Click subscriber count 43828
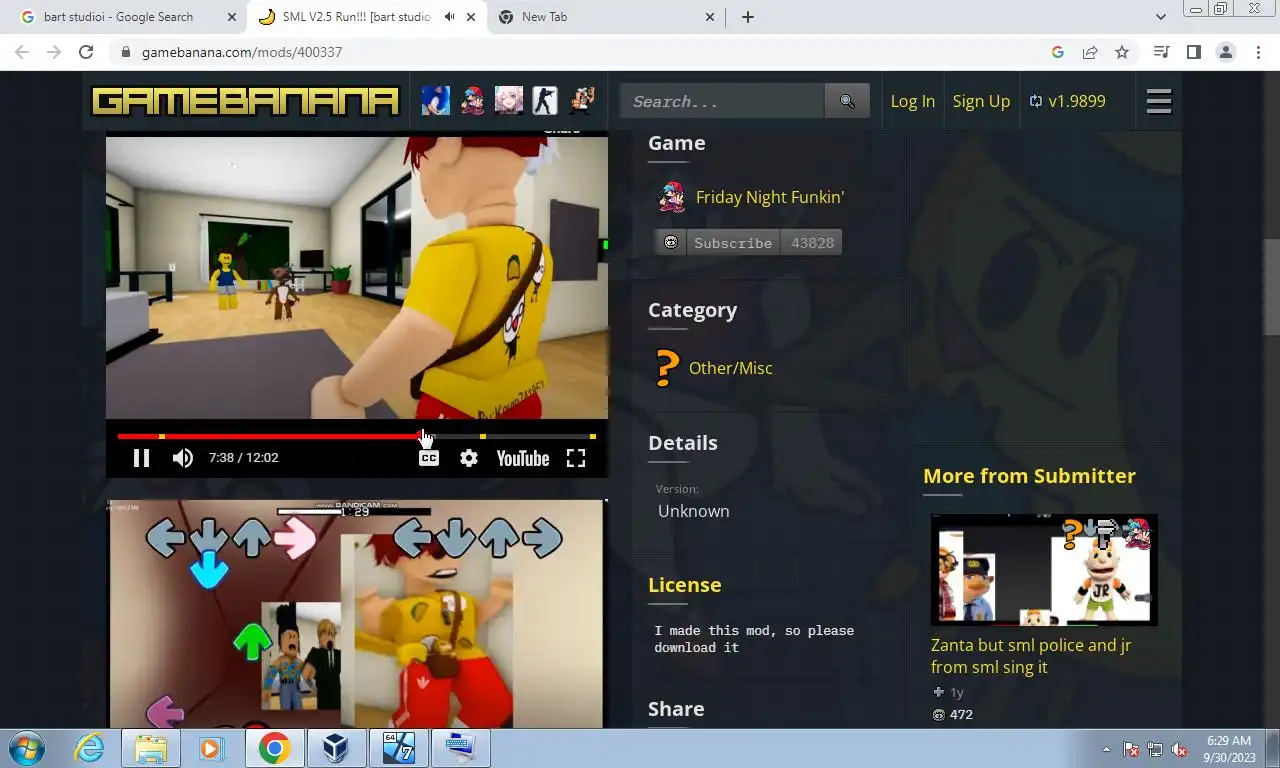The height and width of the screenshot is (768, 1280). pos(812,243)
